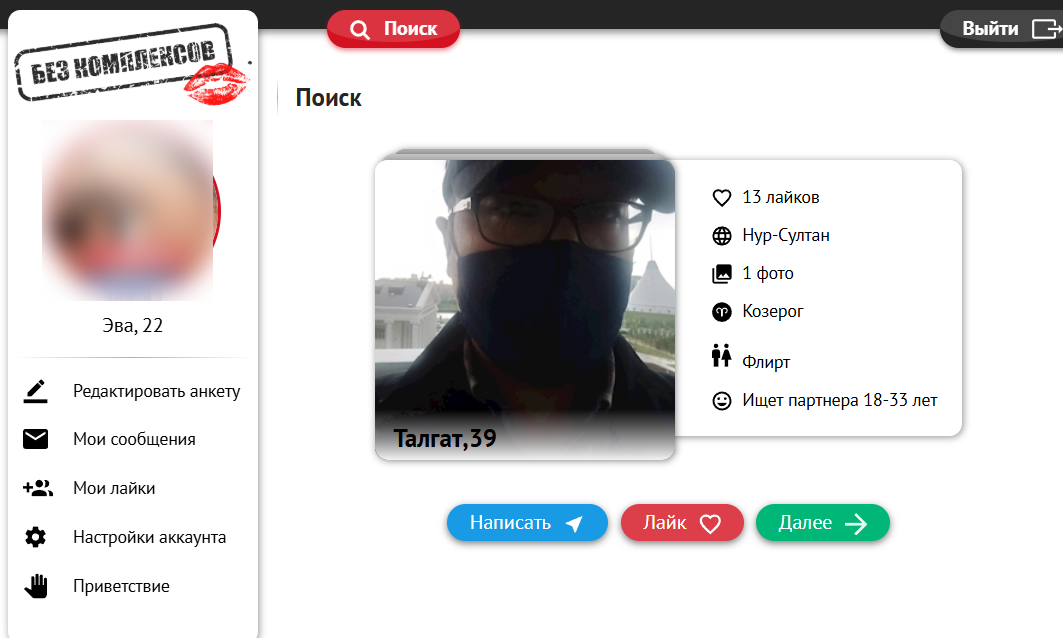Image resolution: width=1063 pixels, height=638 pixels.
Task: Open Мои сообщения in the sidebar
Action: coord(134,439)
